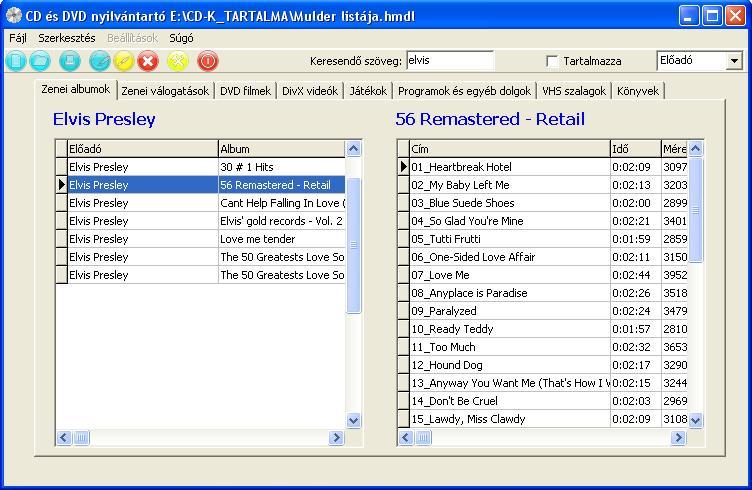Click the album list vertical scrollbar thumb
This screenshot has height=490, width=752.
pos(353,245)
